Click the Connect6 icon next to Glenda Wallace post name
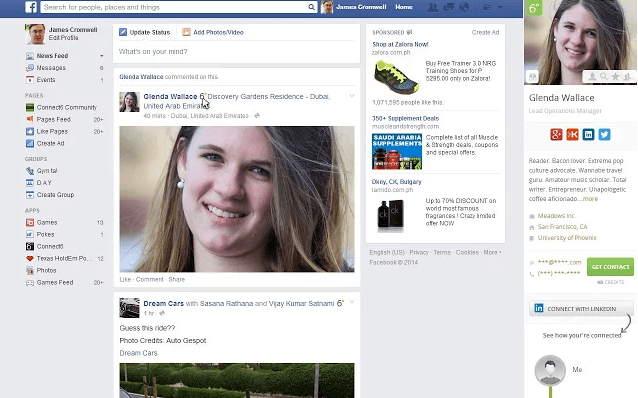 click(x=202, y=96)
